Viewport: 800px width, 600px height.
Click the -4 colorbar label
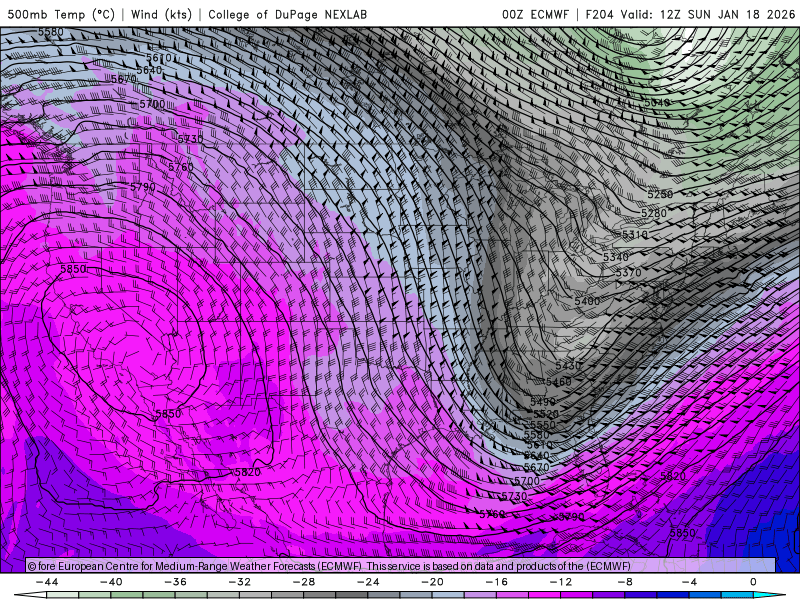[x=690, y=582]
